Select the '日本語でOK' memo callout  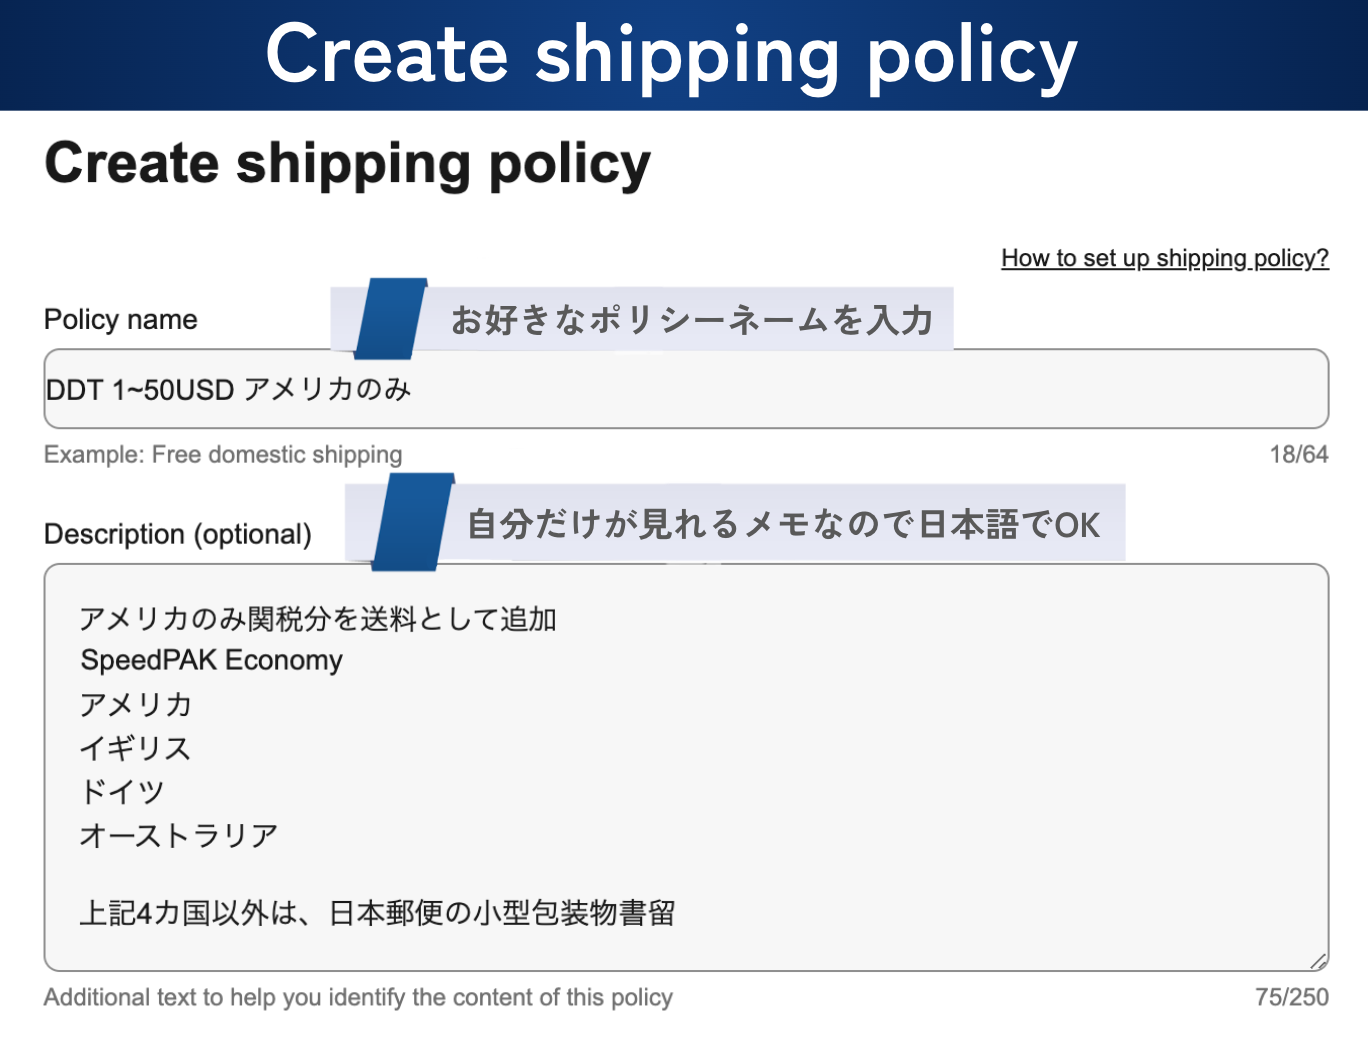click(x=783, y=524)
